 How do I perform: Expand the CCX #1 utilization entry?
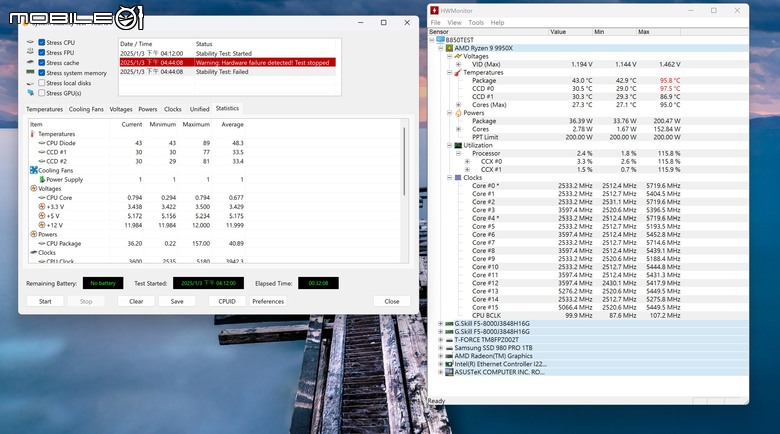click(x=467, y=169)
